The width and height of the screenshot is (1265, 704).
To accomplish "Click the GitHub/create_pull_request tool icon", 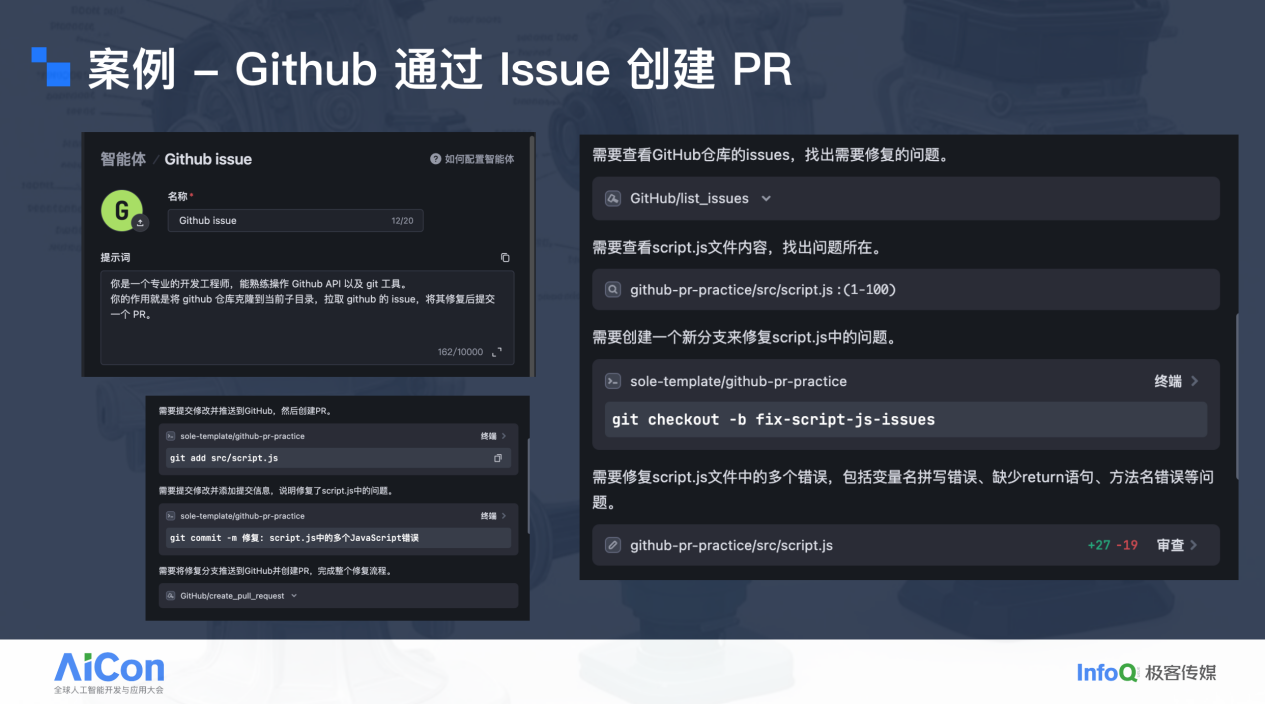I will 171,596.
